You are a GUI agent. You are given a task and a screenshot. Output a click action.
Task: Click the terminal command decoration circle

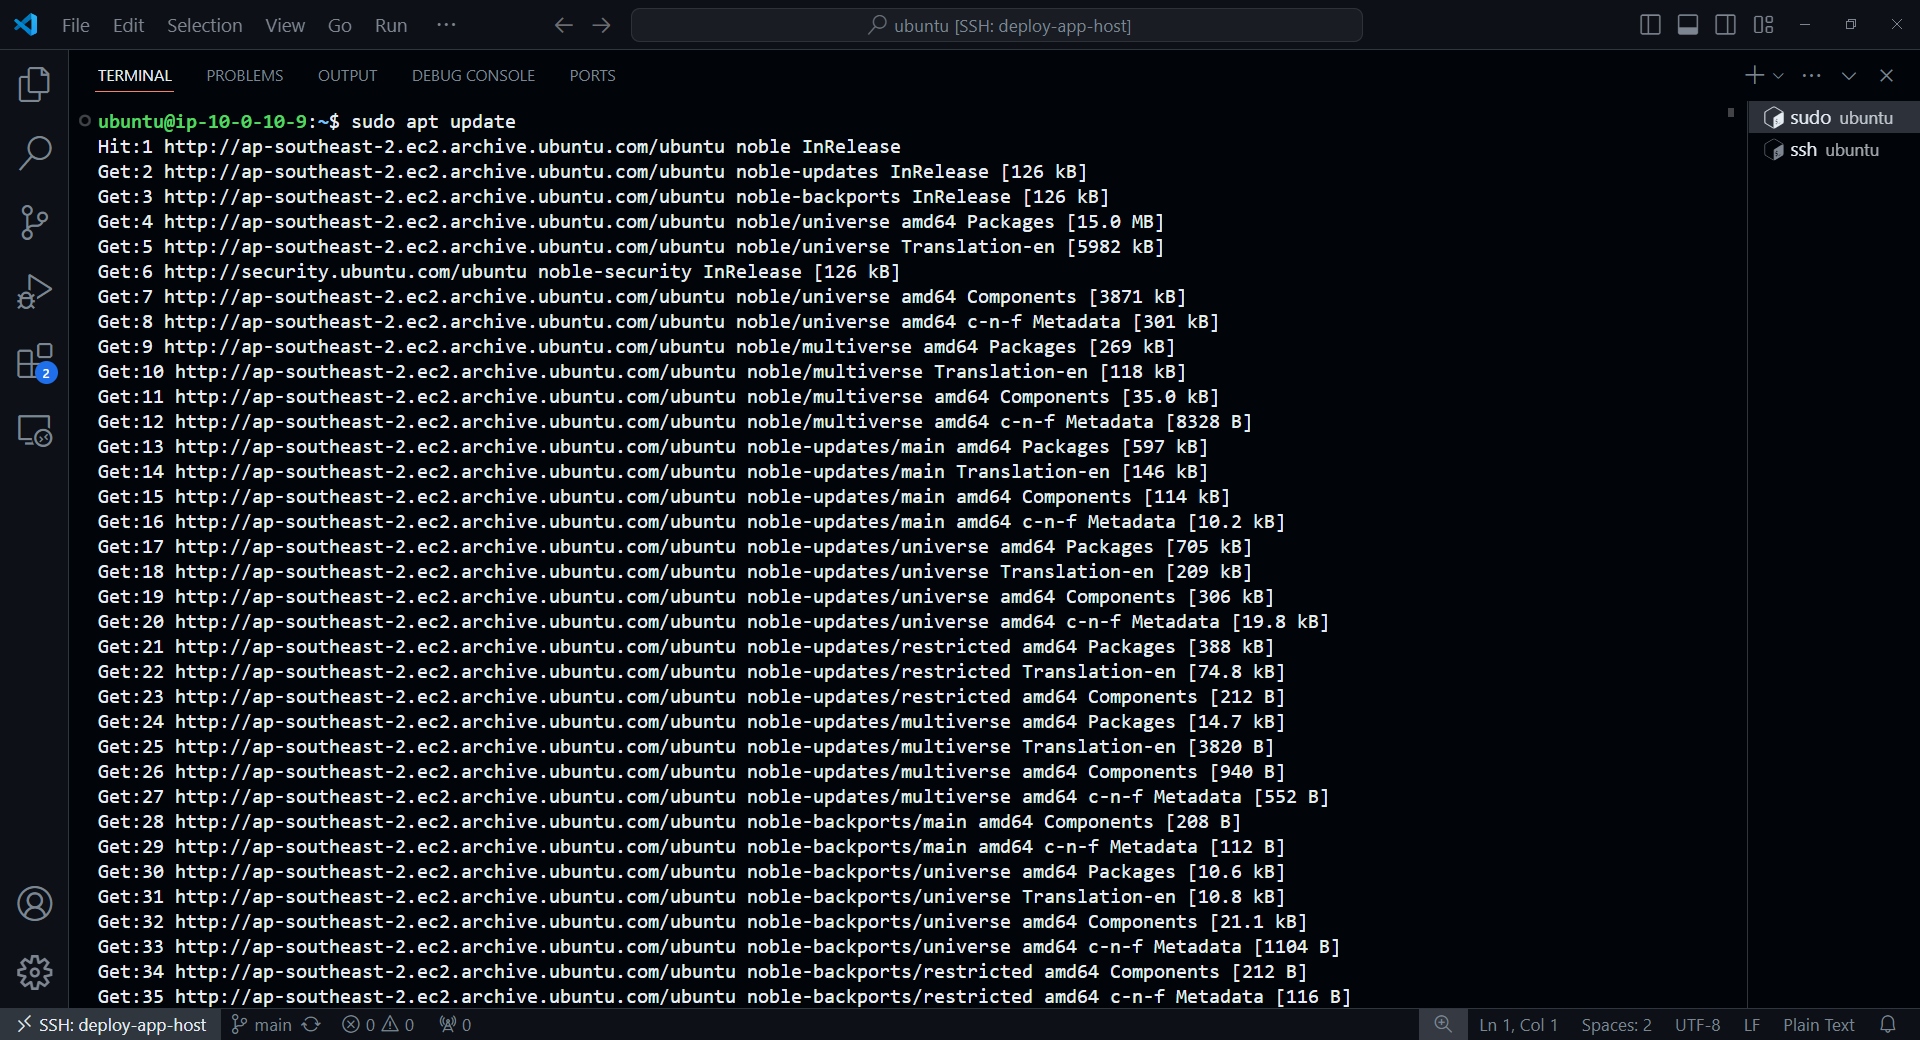(85, 121)
